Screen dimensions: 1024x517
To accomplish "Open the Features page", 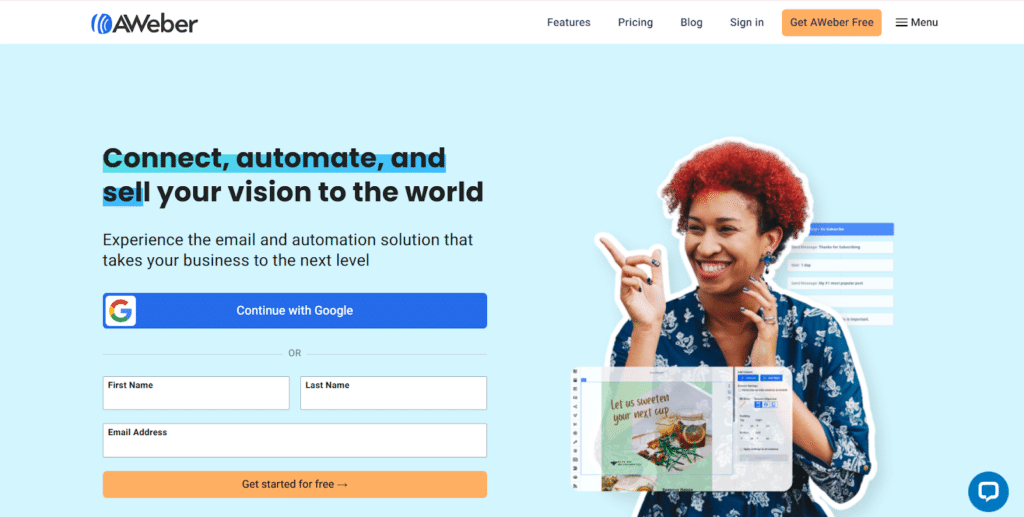I will (x=569, y=22).
